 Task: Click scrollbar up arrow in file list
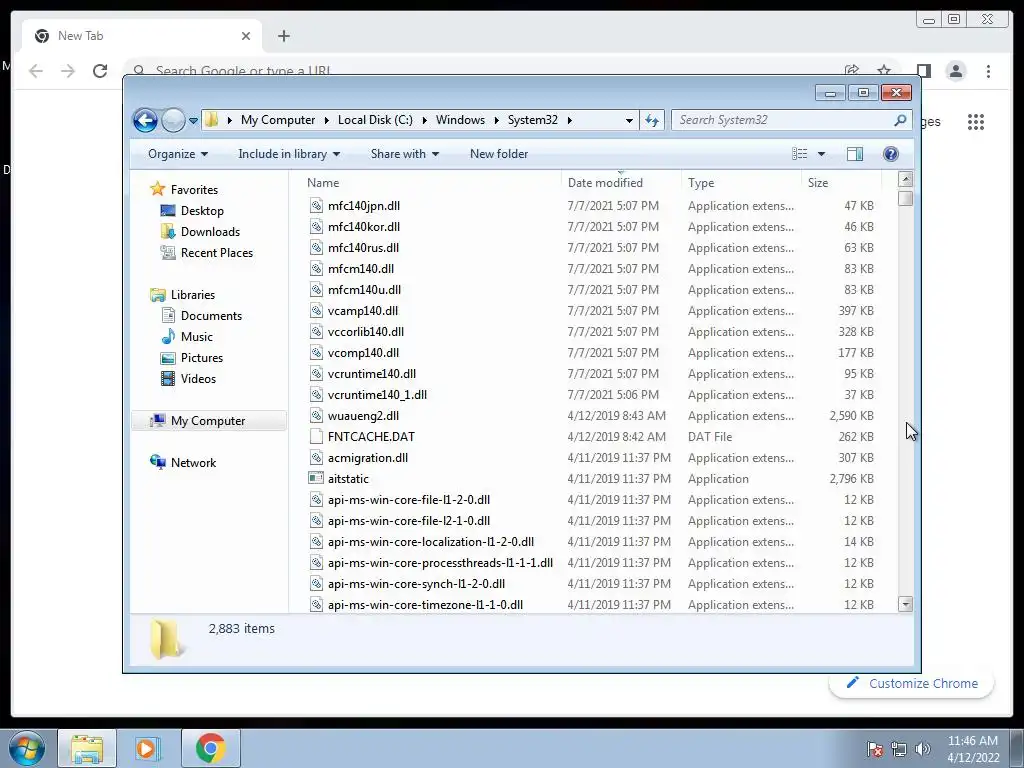pos(905,179)
